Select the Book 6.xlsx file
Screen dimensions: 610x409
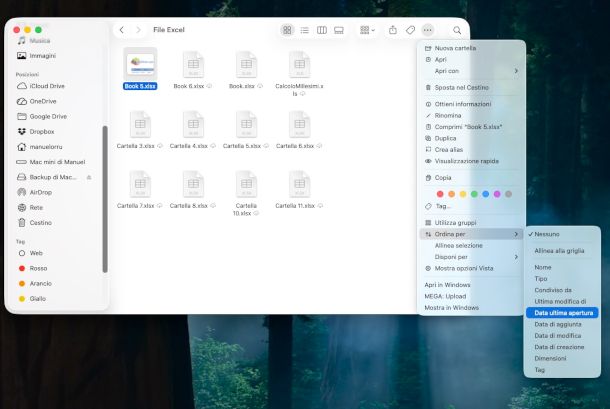click(193, 70)
